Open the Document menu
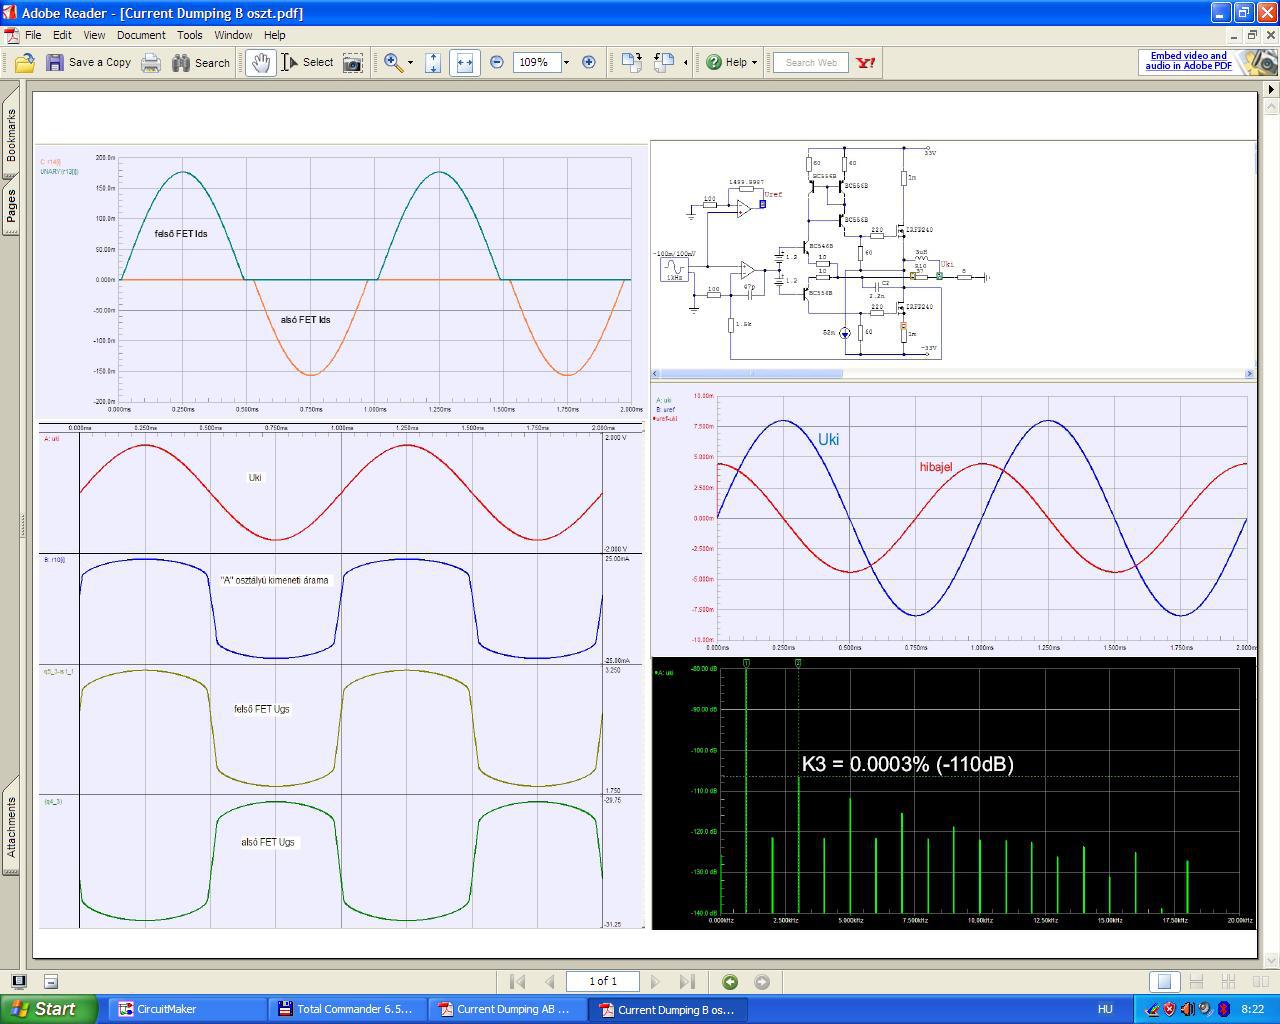Viewport: 1280px width, 1024px height. click(141, 35)
